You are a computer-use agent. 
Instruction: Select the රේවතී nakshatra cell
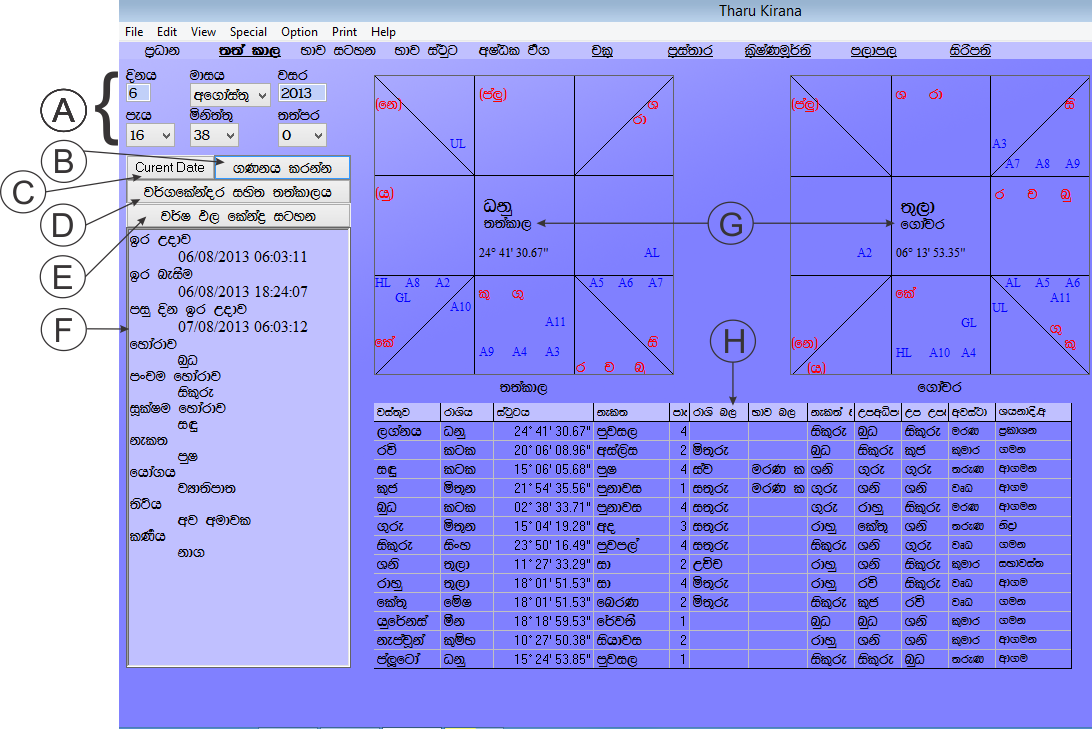(x=632, y=621)
